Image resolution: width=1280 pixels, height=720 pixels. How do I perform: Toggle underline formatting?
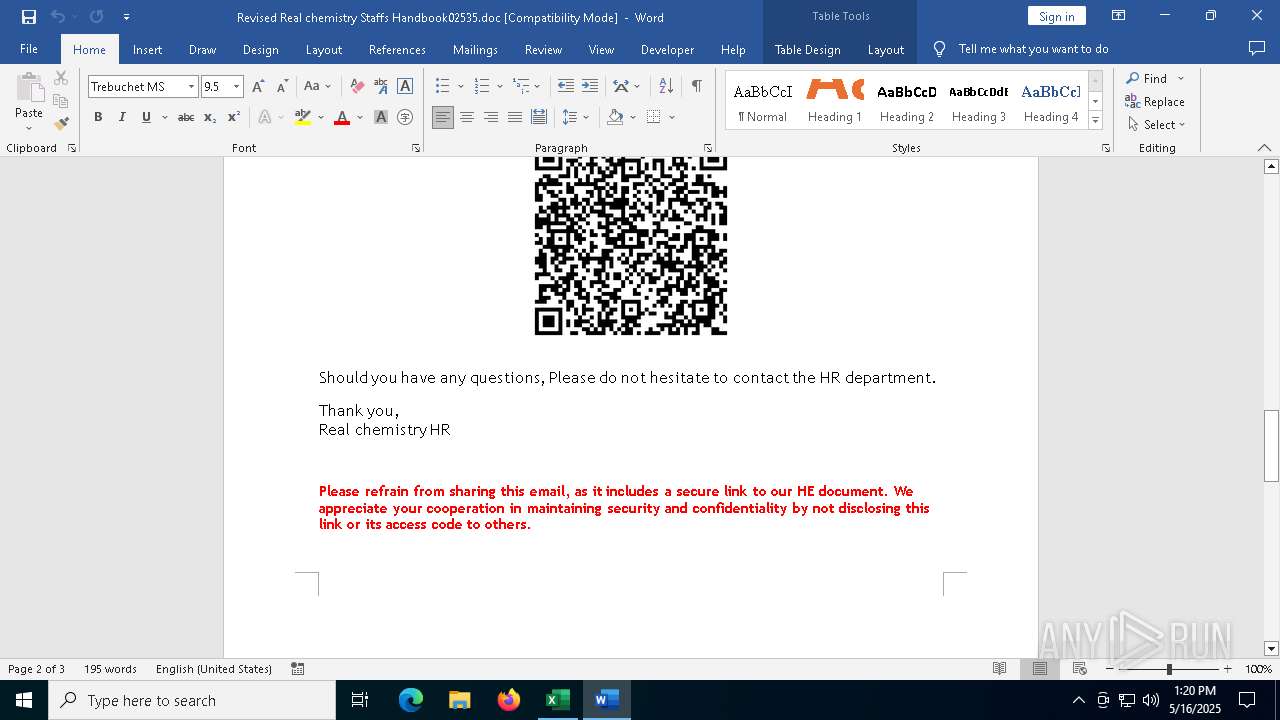[x=146, y=117]
